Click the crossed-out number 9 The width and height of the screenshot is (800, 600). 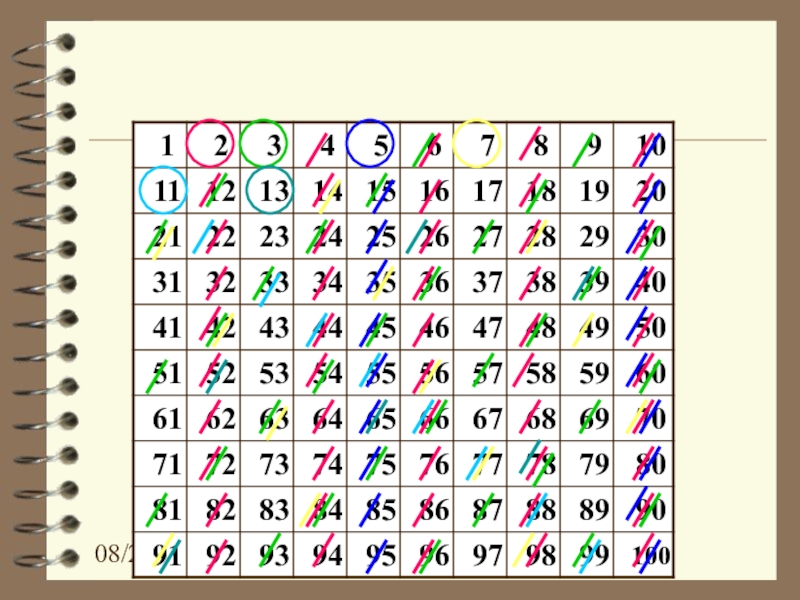[587, 145]
